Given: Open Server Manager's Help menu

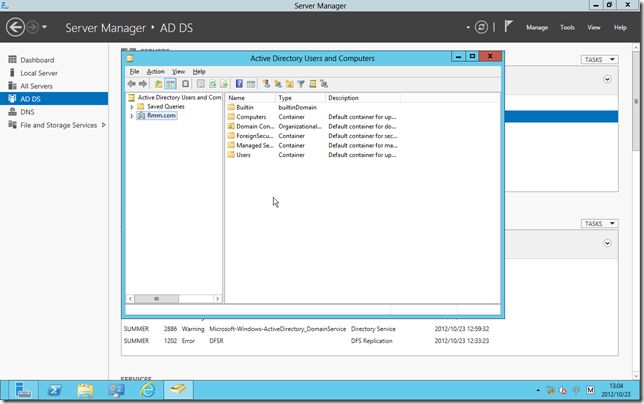Looking at the screenshot, I should [x=620, y=28].
